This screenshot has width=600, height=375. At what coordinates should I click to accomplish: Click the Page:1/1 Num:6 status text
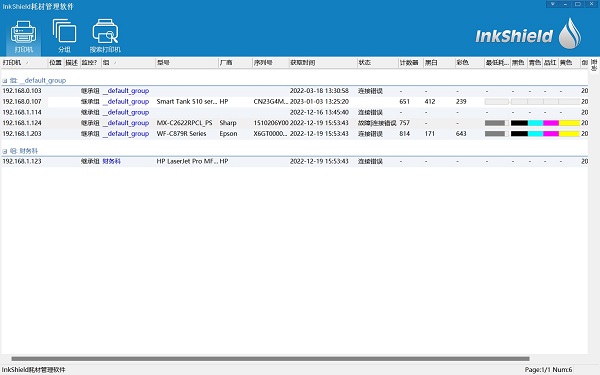point(548,370)
